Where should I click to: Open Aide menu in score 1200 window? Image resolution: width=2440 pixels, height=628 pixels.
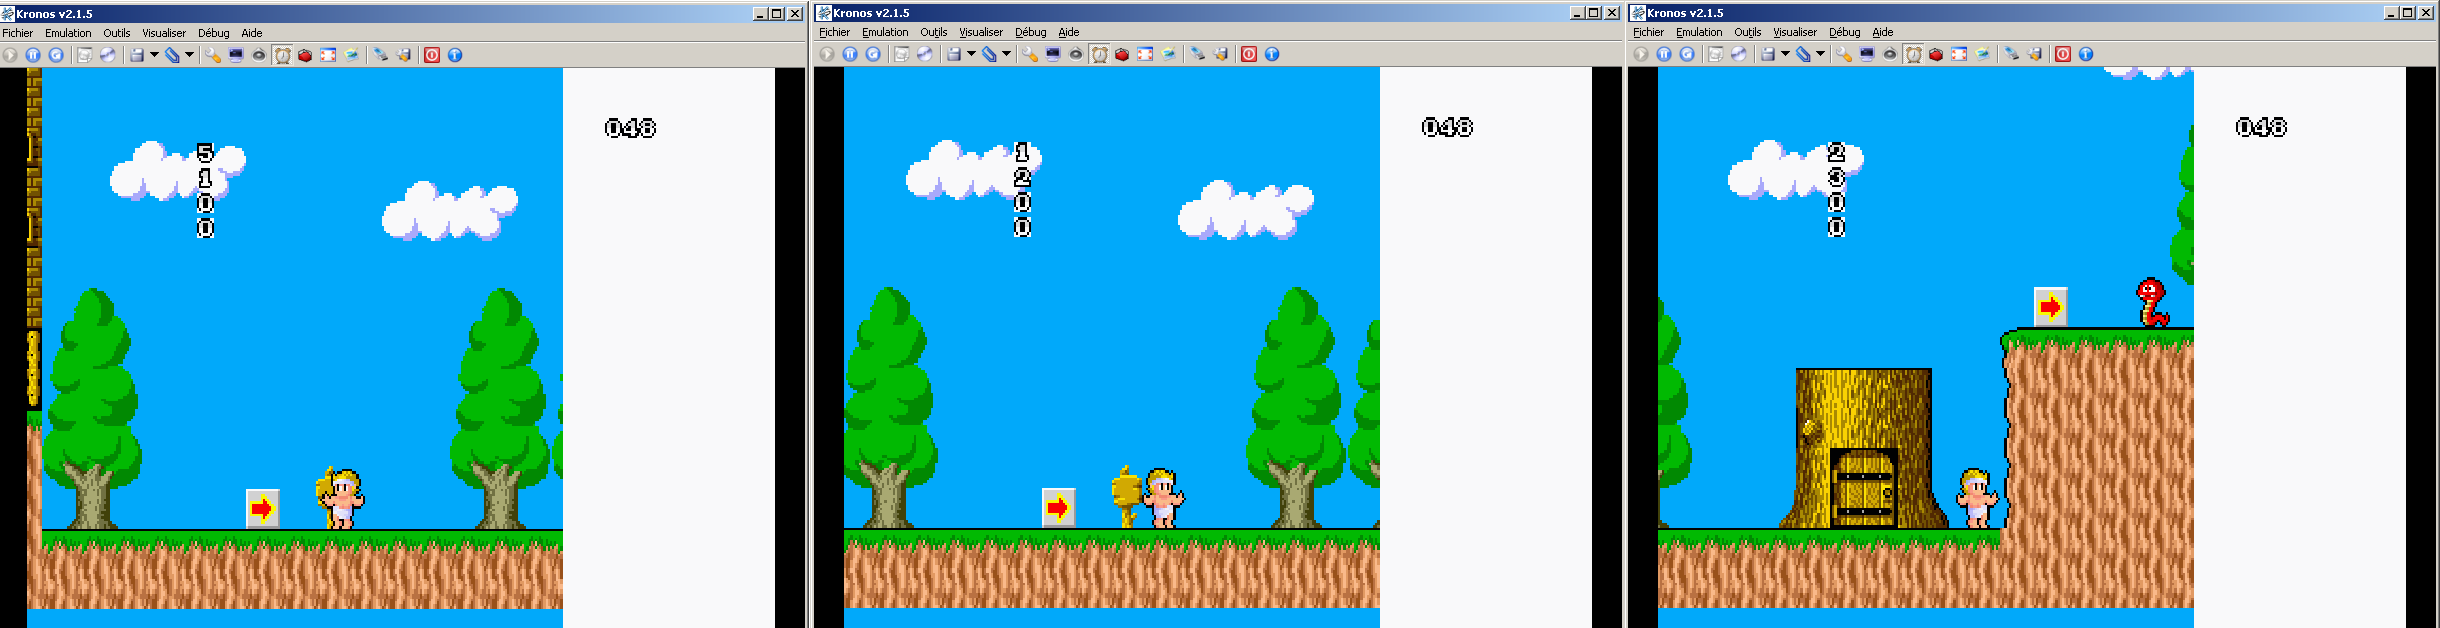(x=1069, y=32)
